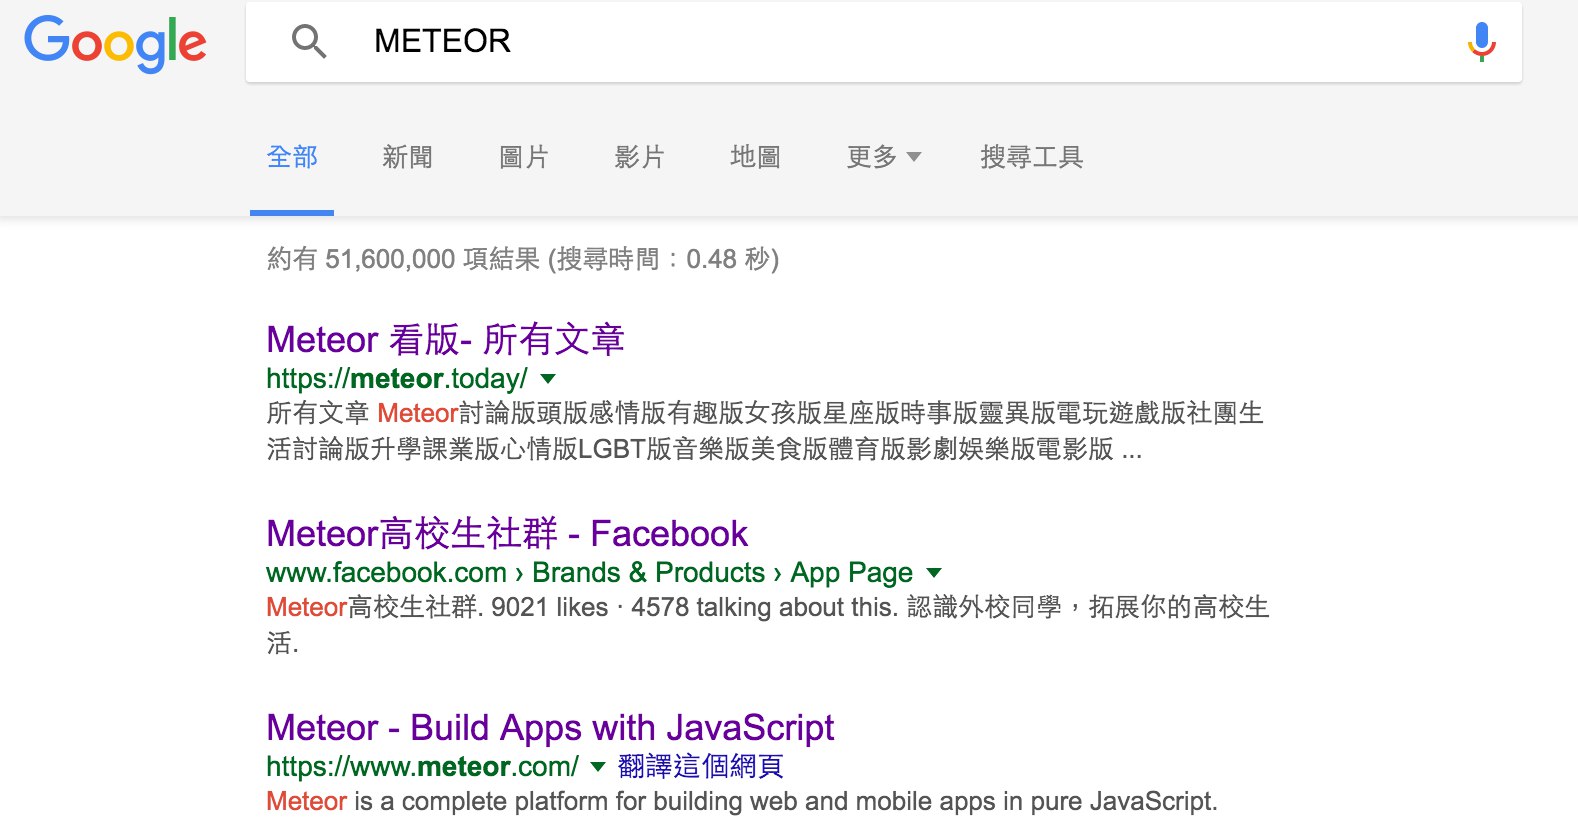Switch to the 新聞 tab
This screenshot has width=1578, height=836.
[407, 157]
